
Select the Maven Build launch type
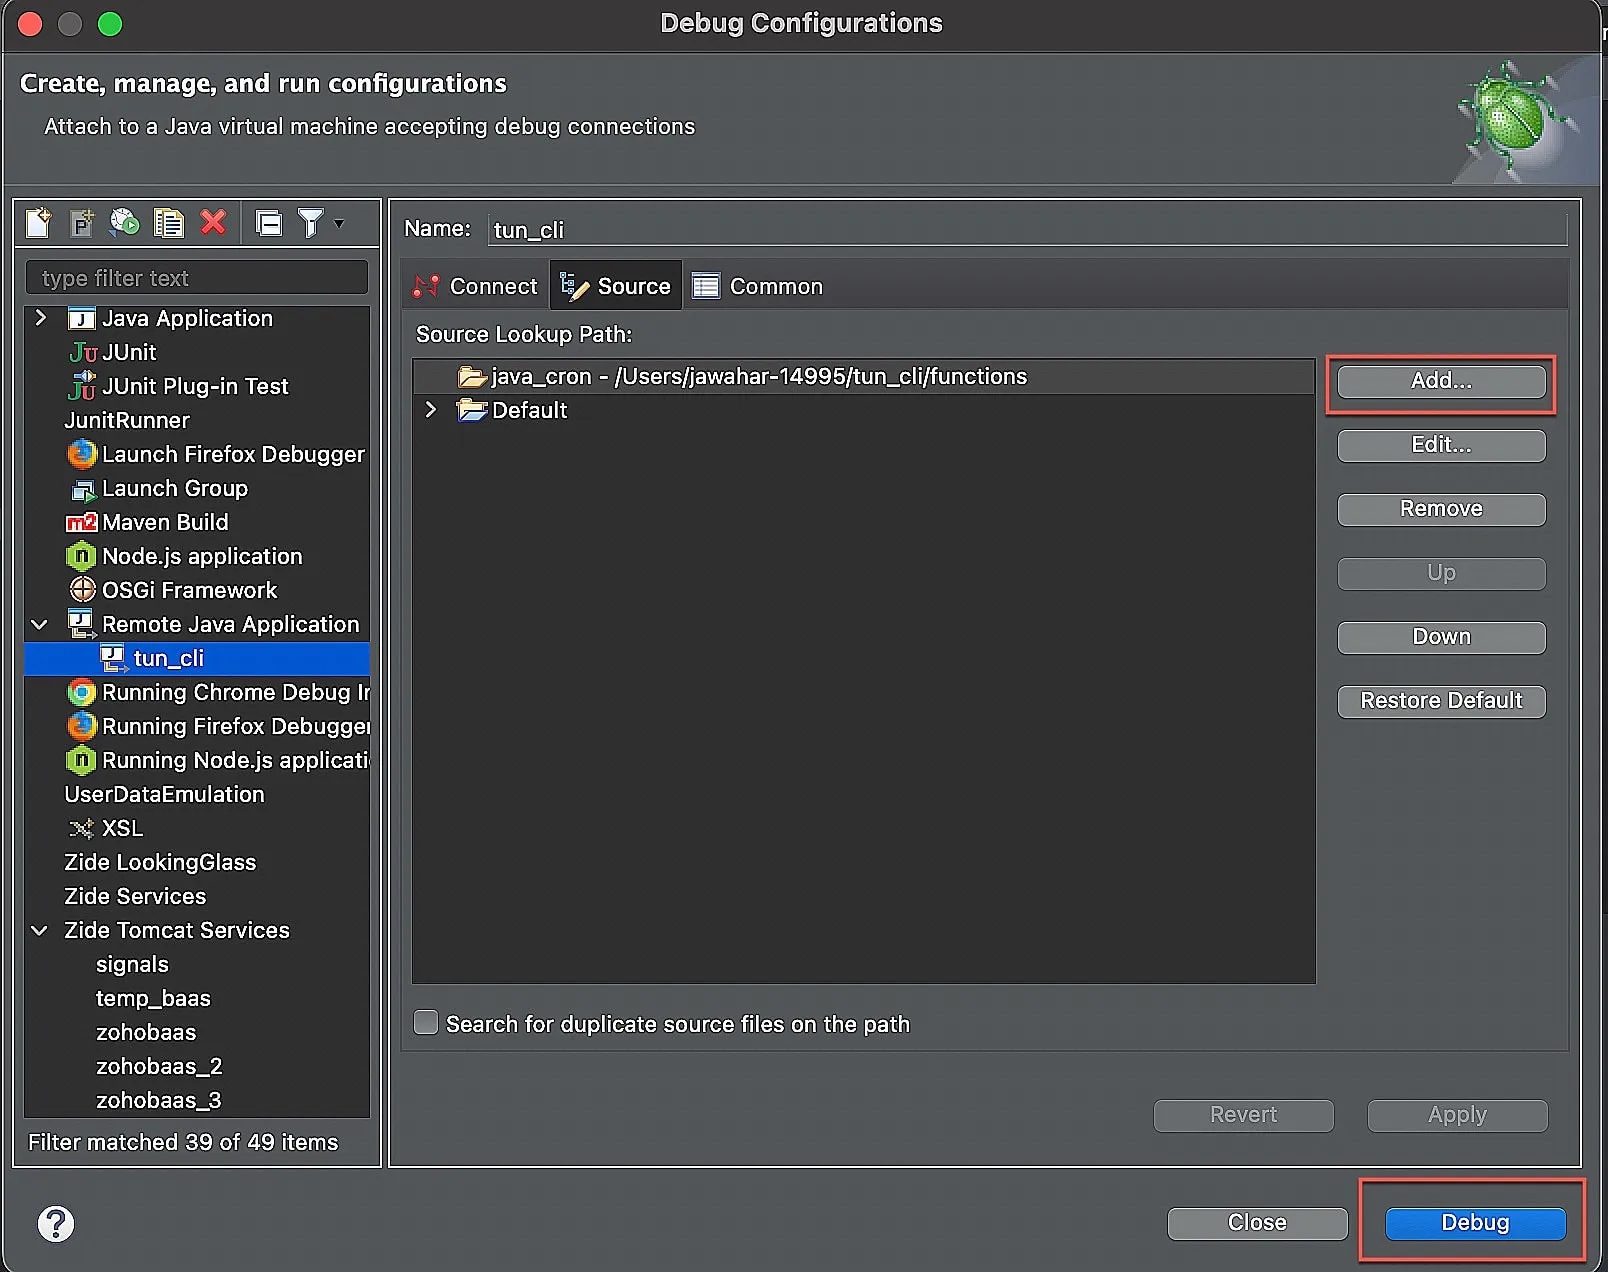(165, 522)
